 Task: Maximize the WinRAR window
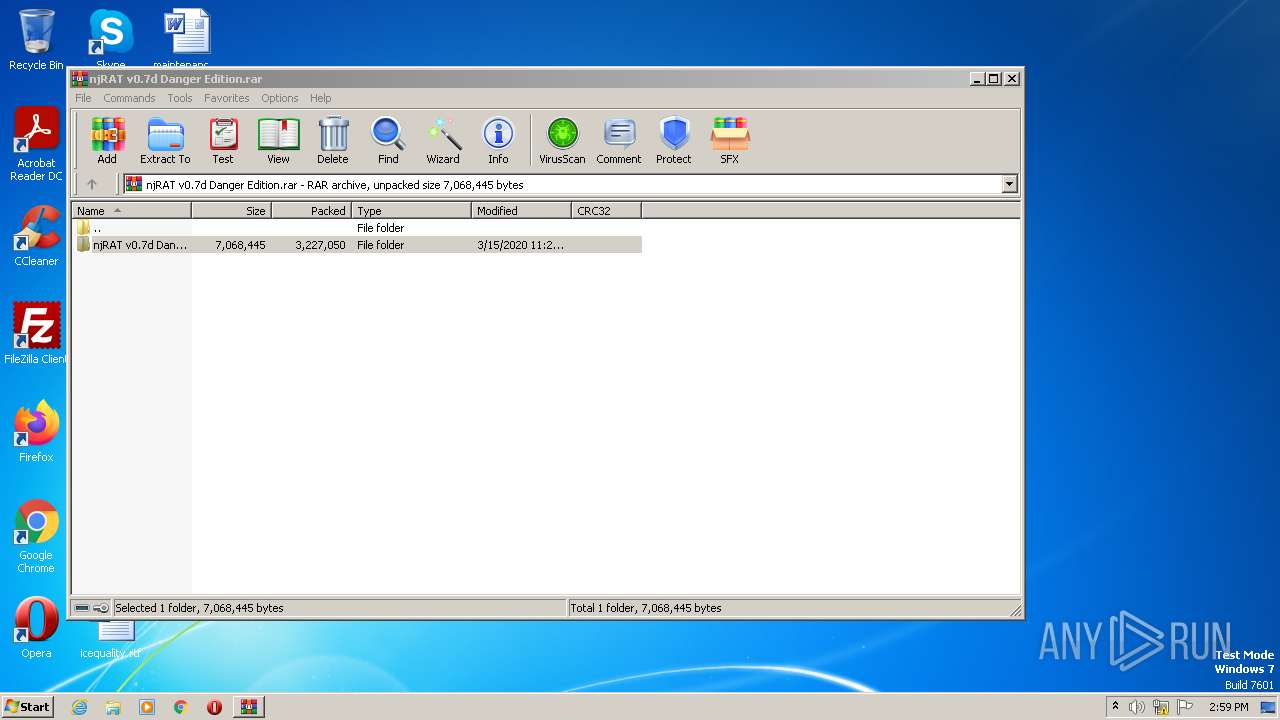[x=994, y=78]
